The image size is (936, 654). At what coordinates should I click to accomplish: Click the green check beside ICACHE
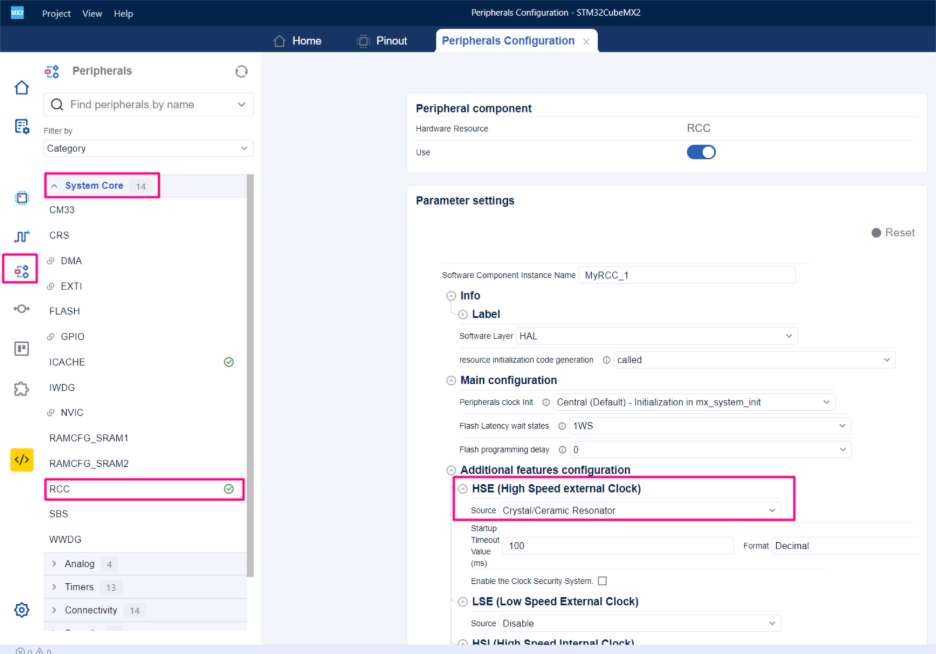pyautogui.click(x=229, y=362)
